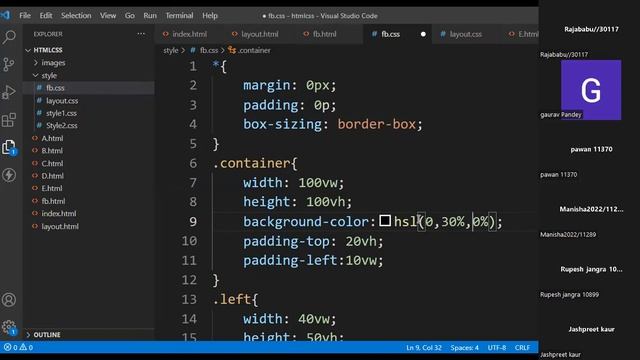This screenshot has width=640, height=360.
Task: Click the VS Code logo icon
Action: click(x=5, y=16)
